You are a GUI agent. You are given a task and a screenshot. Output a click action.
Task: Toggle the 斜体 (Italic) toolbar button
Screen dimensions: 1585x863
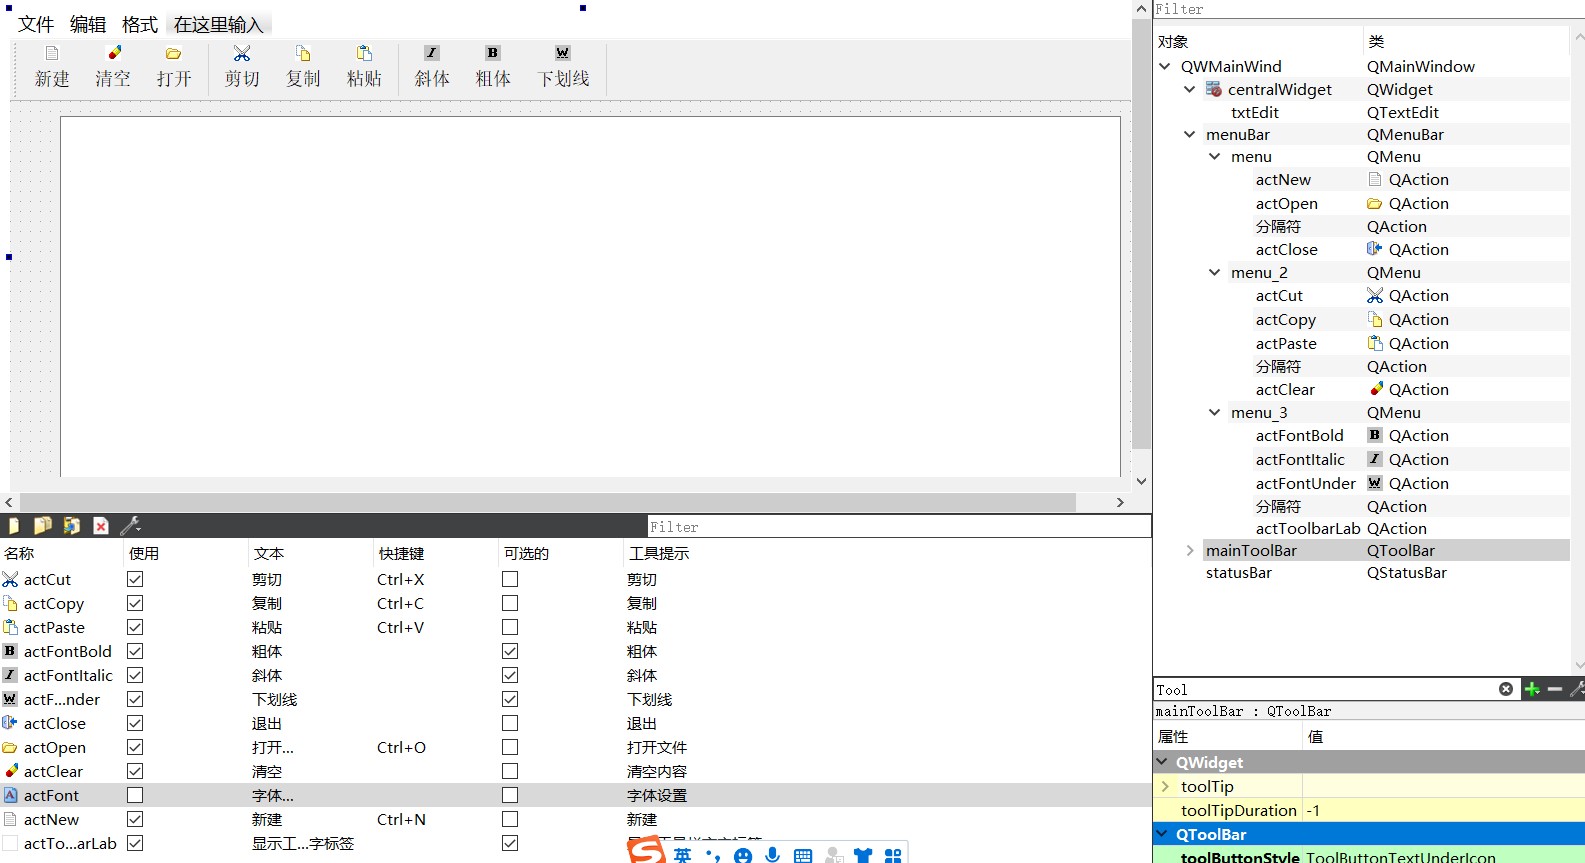click(432, 67)
